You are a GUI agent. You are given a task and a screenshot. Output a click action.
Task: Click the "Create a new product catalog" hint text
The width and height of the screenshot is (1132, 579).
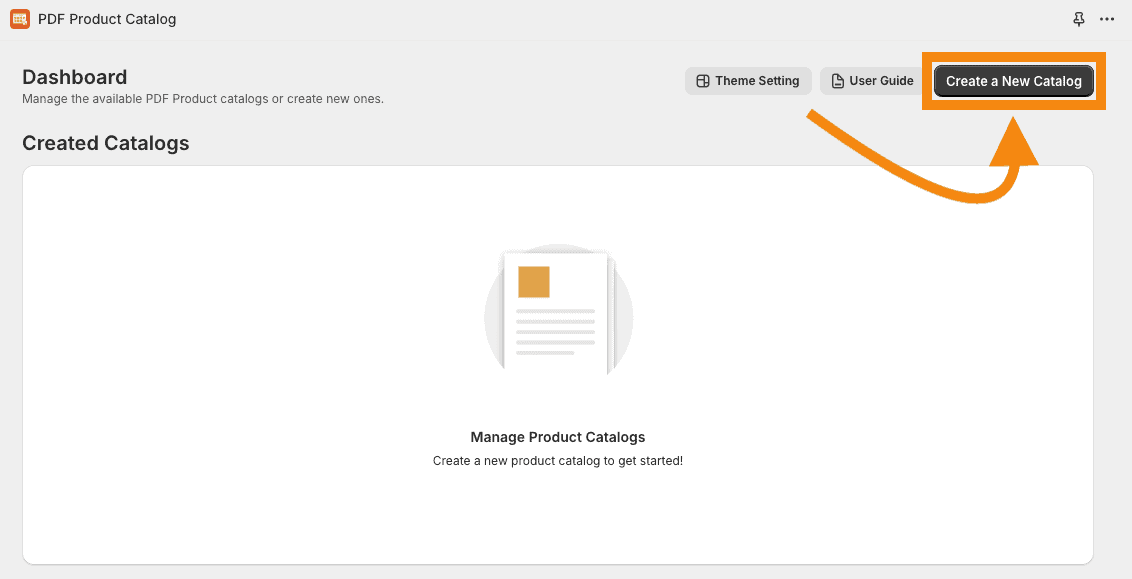pyautogui.click(x=557, y=461)
